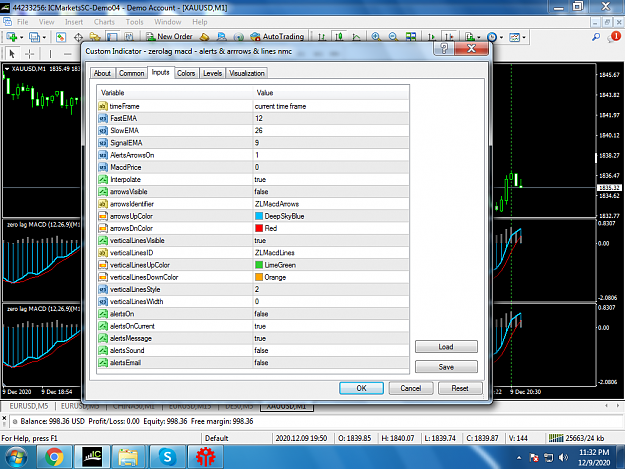The image size is (625, 469).
Task: Switch to the About tab
Action: (102, 73)
